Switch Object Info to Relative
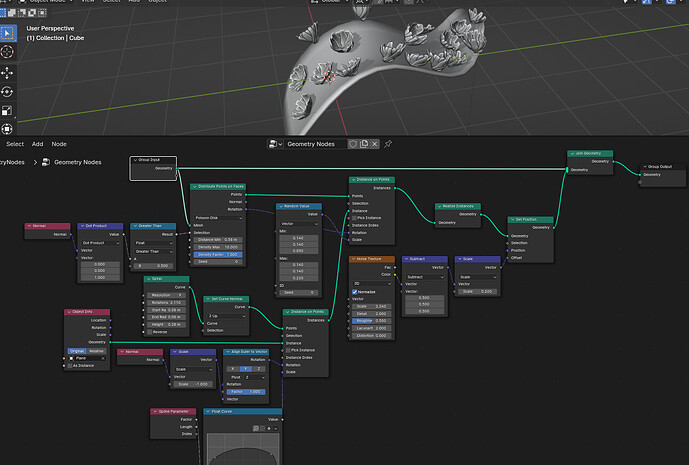This screenshot has width=689, height=465. [96, 351]
